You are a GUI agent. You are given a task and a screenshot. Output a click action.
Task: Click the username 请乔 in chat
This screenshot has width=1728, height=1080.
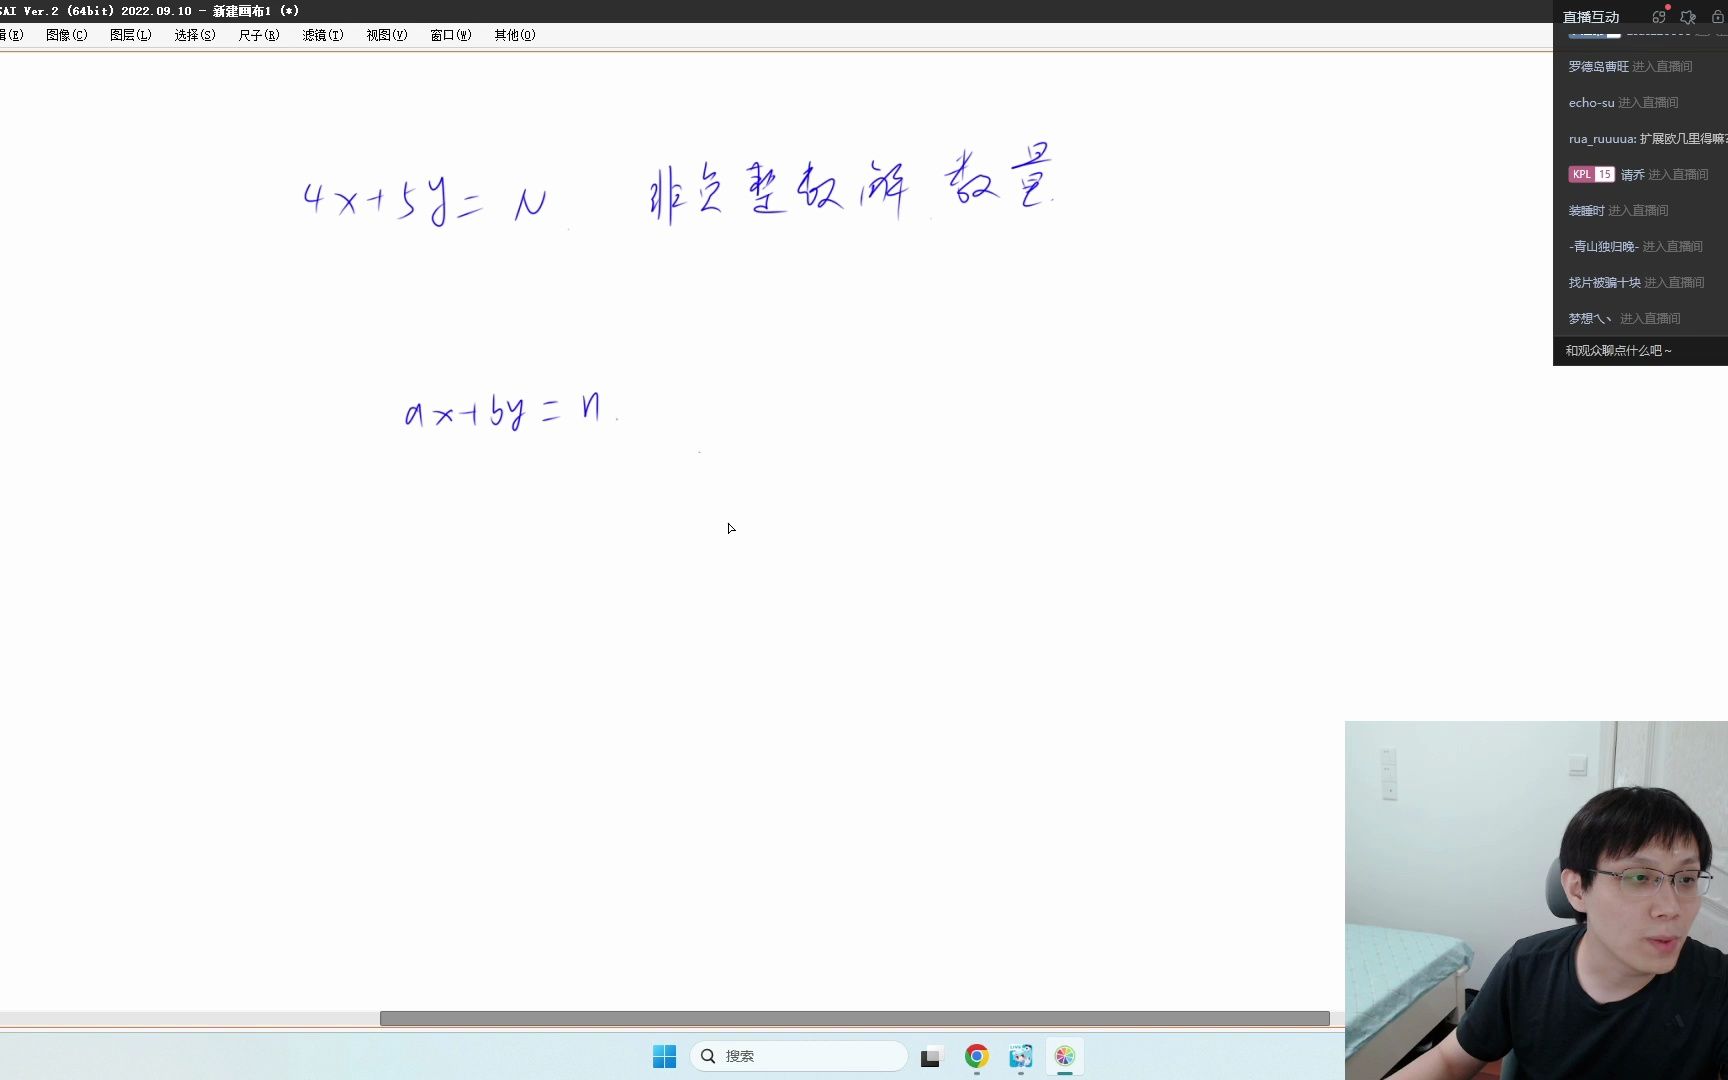point(1632,175)
